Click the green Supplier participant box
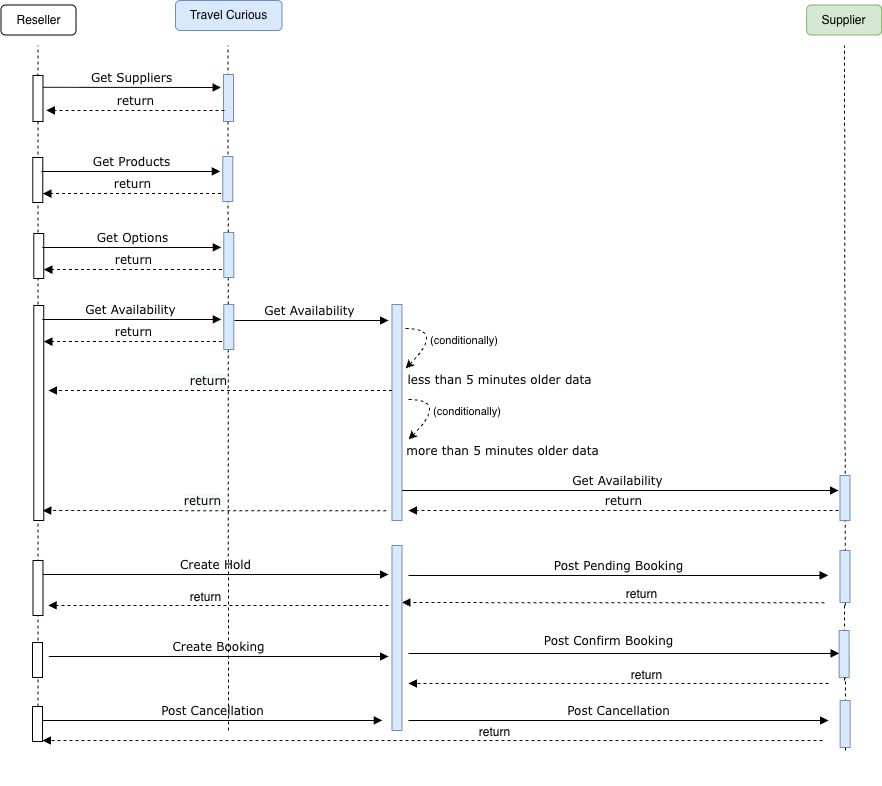Viewport: 882px width, 786px height. (x=843, y=20)
